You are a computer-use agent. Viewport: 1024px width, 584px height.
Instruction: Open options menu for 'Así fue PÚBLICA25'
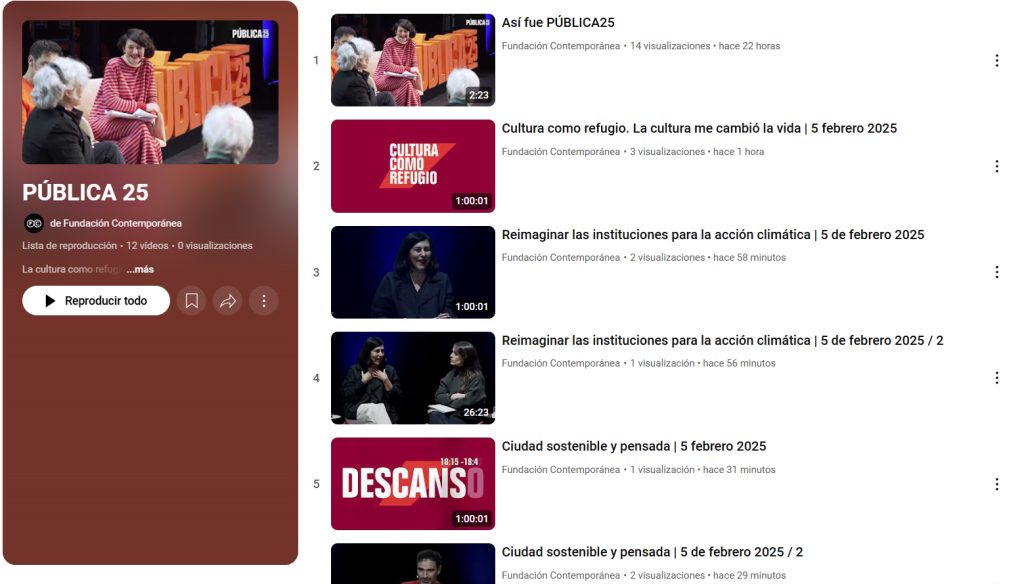(x=996, y=60)
